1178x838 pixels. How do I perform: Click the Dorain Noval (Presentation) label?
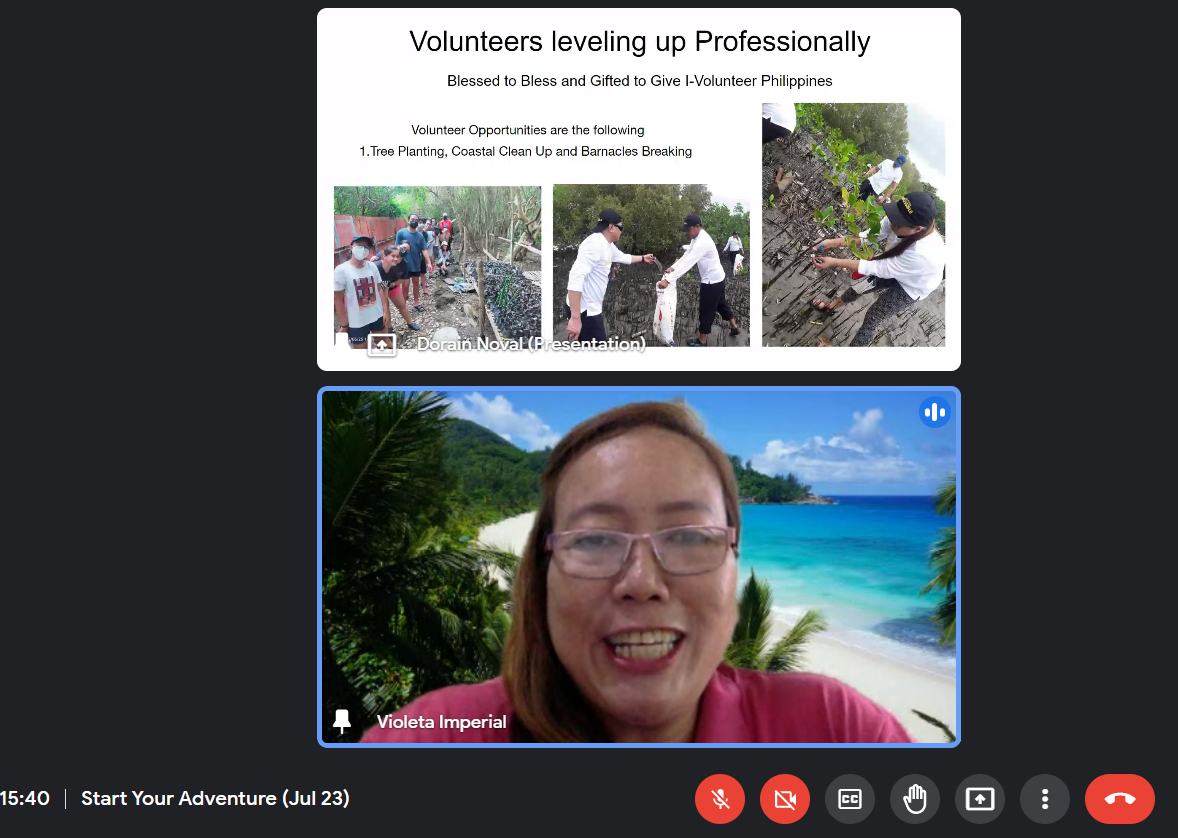click(530, 344)
